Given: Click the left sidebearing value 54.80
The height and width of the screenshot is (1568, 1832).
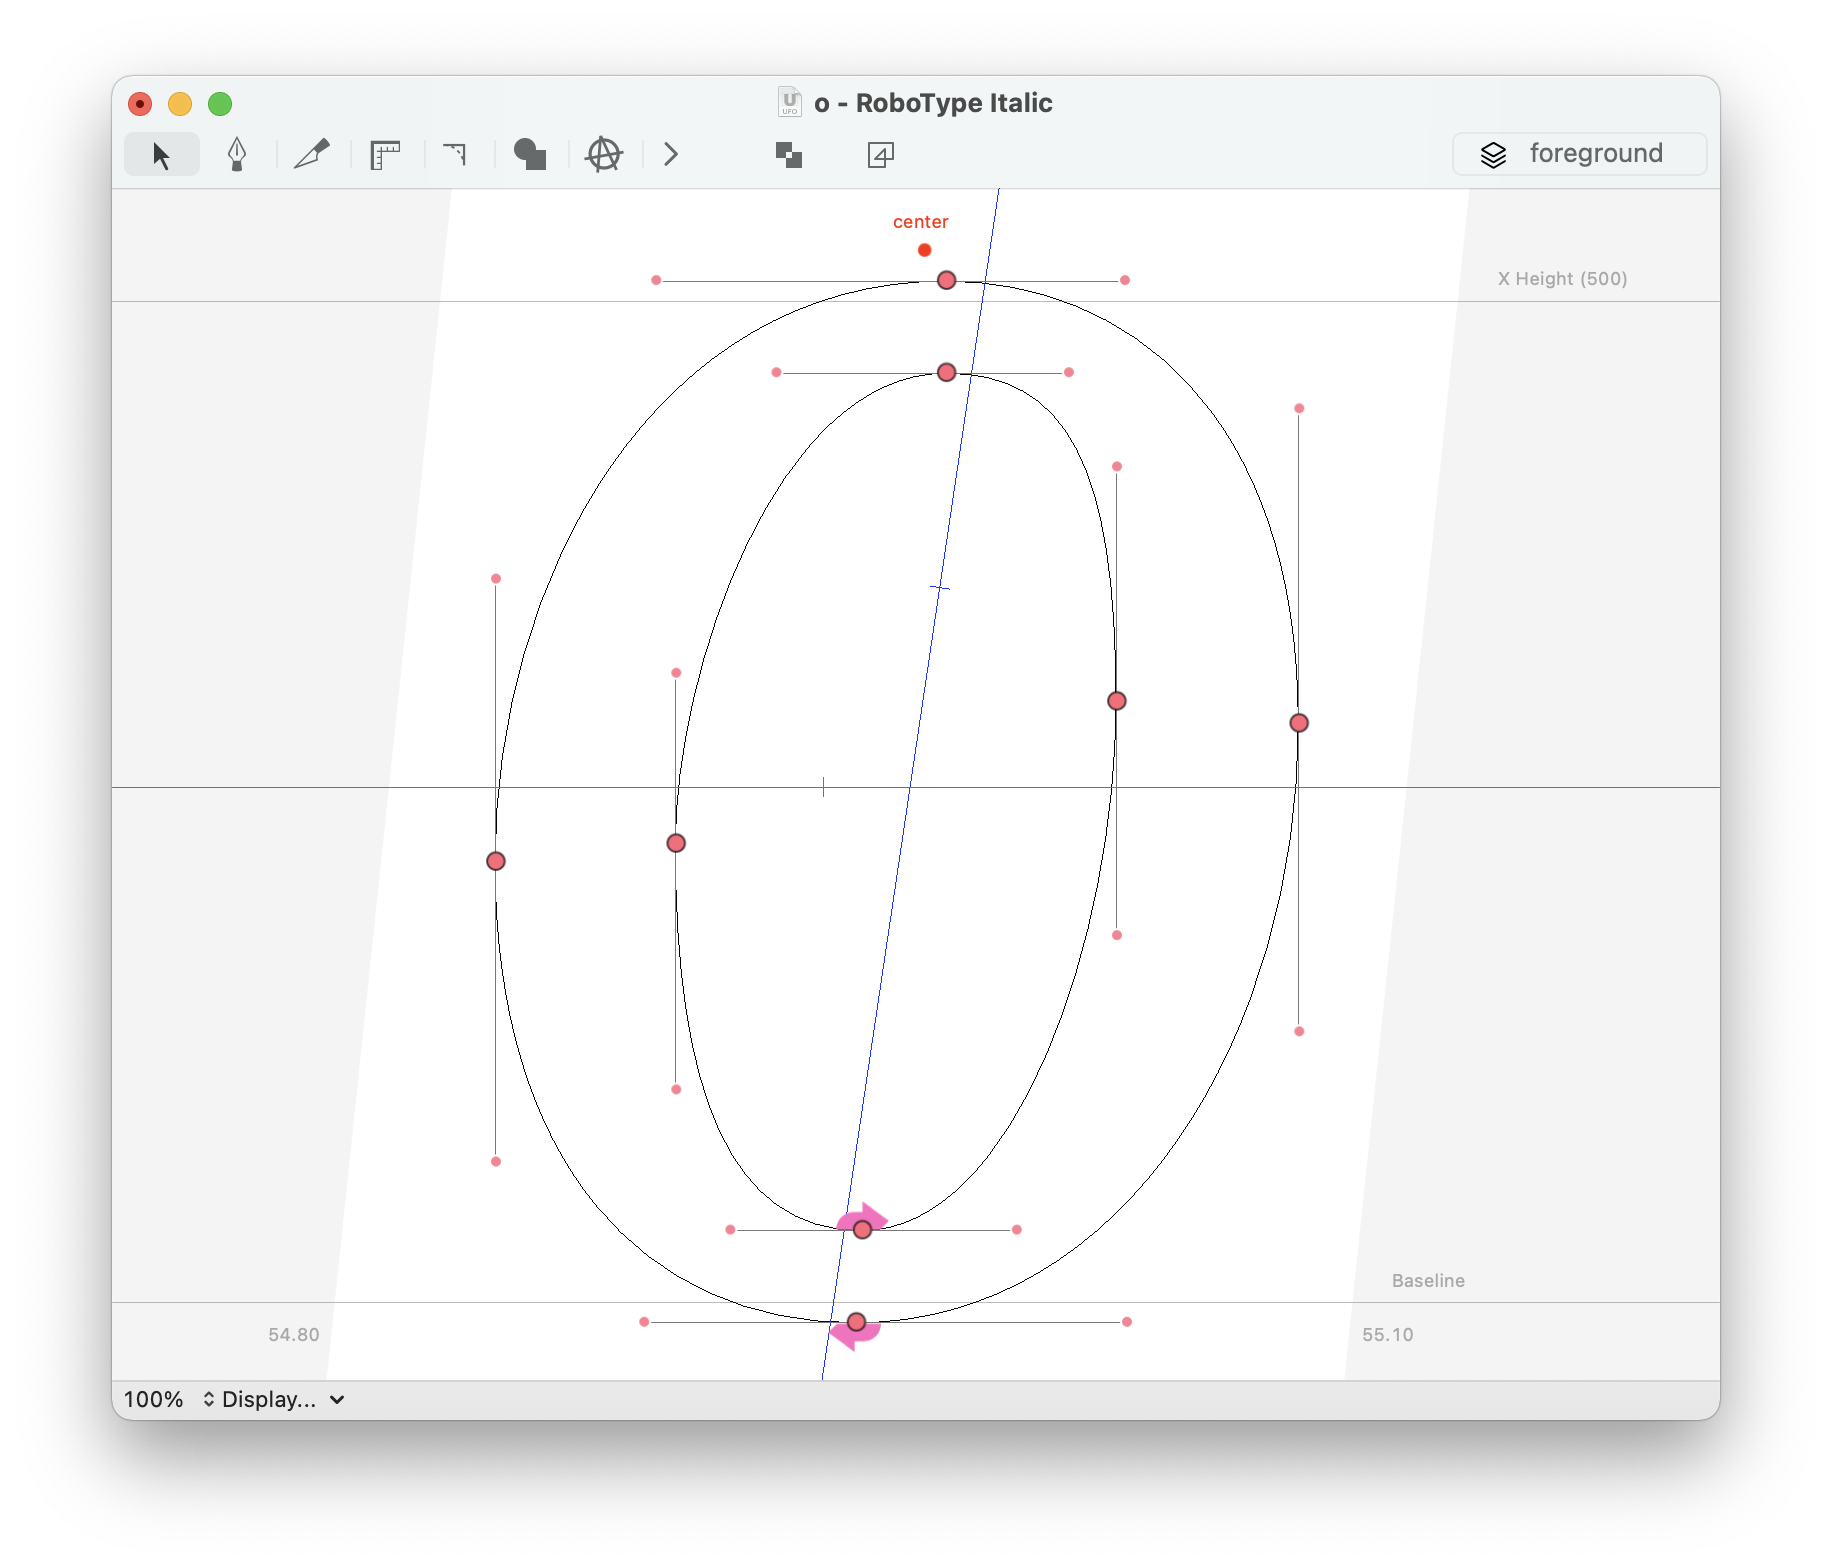Looking at the screenshot, I should click(x=293, y=1334).
